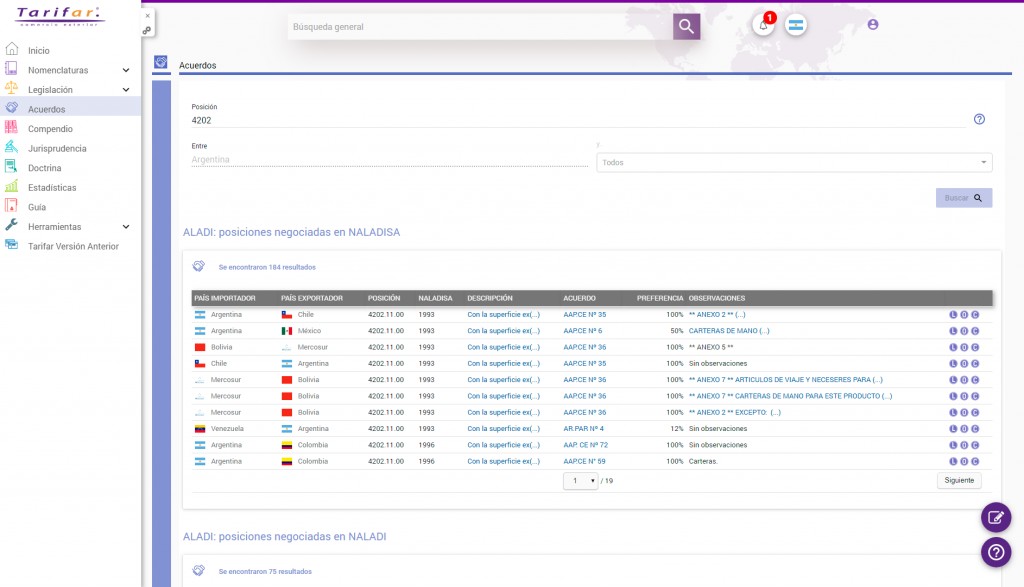The height and width of the screenshot is (587, 1024).
Task: Expand the Legislación submenu chevron
Action: pyautogui.click(x=126, y=89)
